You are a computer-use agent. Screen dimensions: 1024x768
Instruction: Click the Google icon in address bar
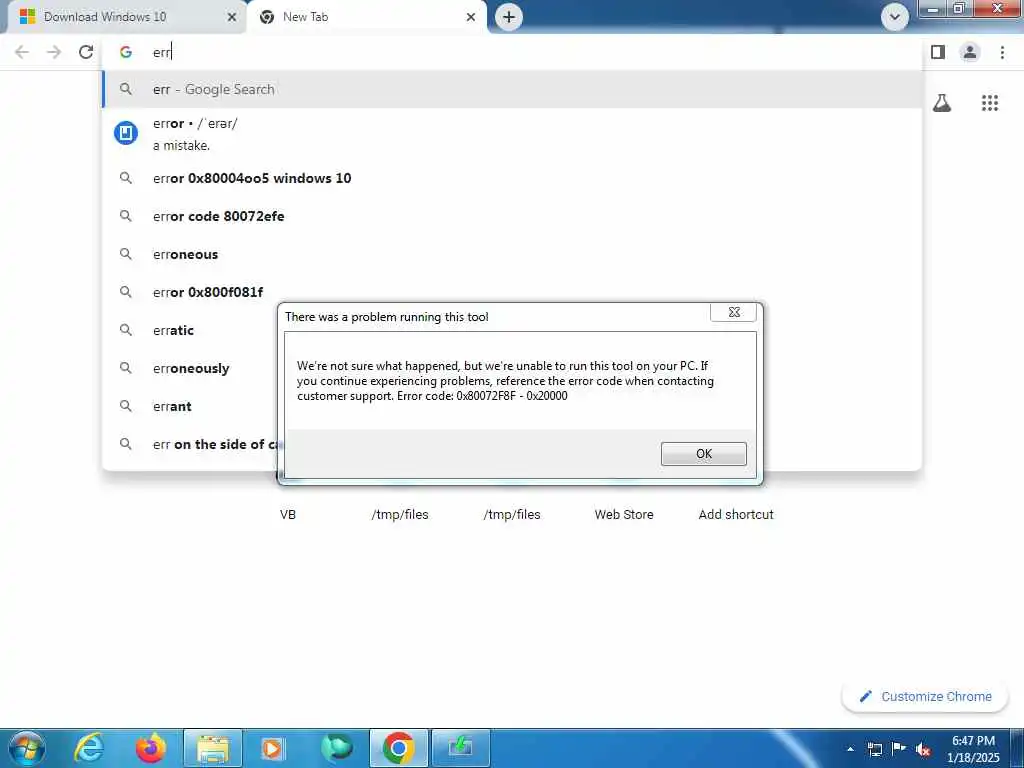(x=126, y=52)
